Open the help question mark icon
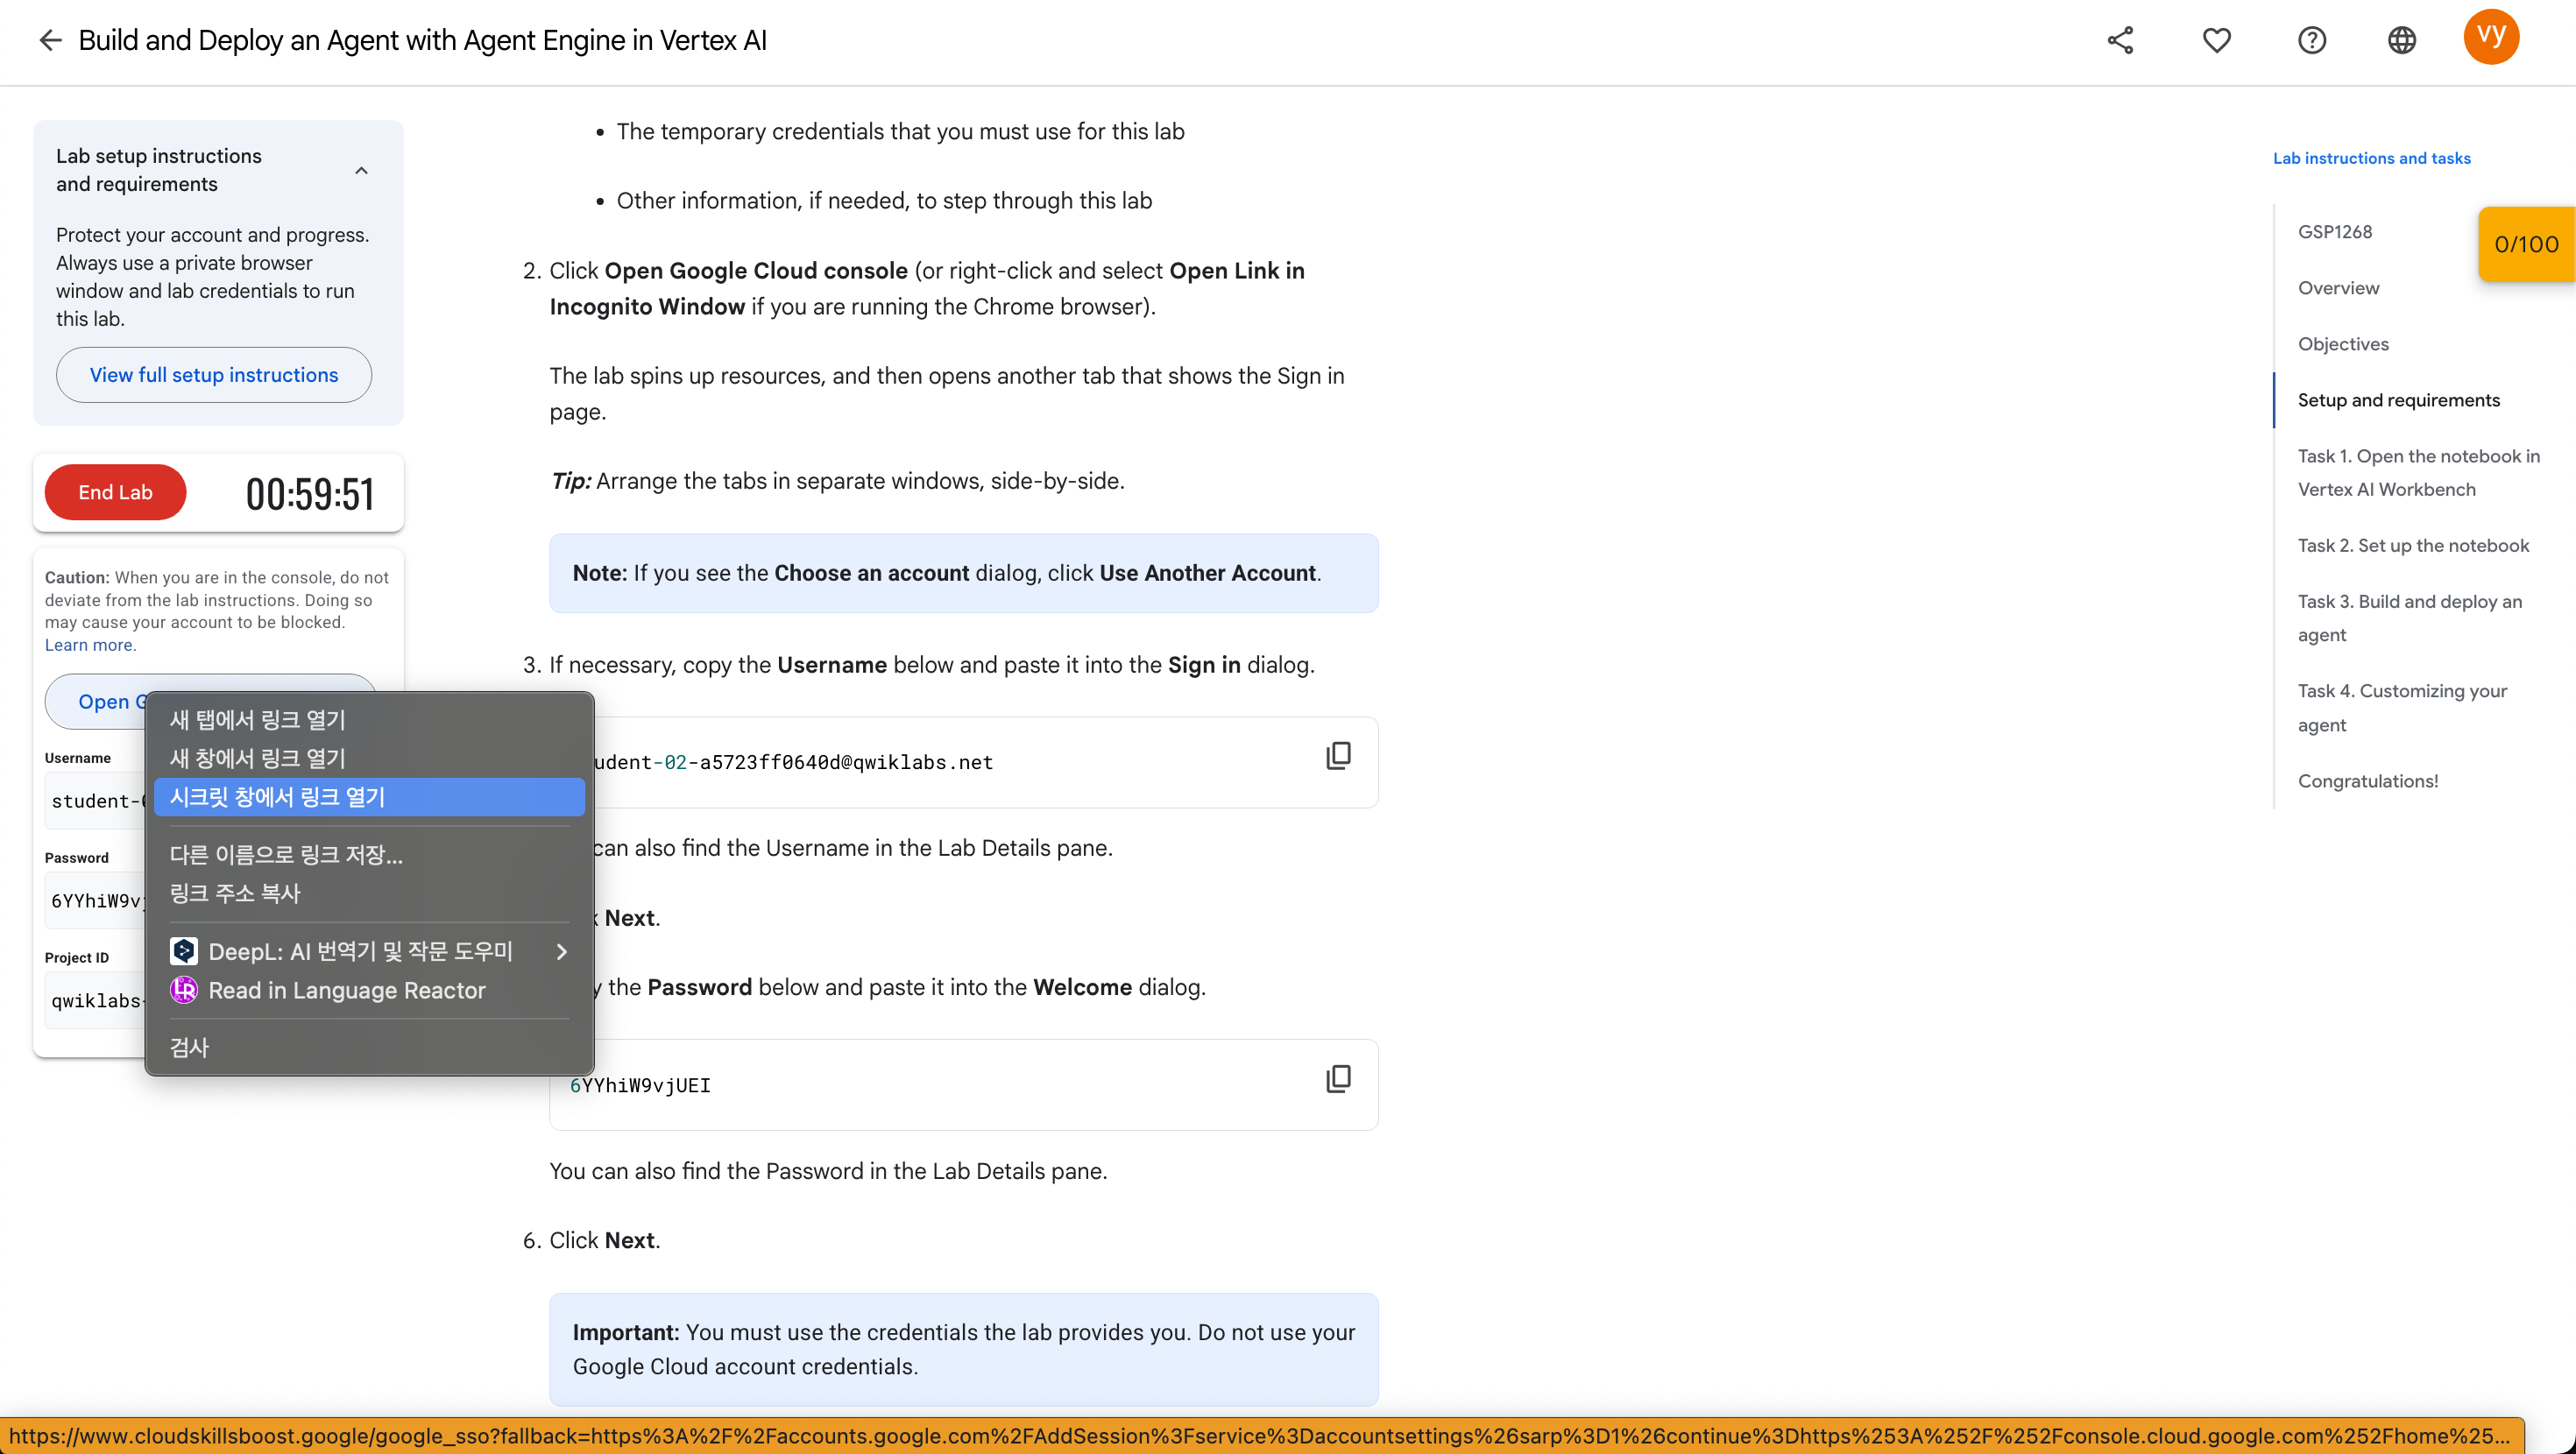 [2311, 40]
